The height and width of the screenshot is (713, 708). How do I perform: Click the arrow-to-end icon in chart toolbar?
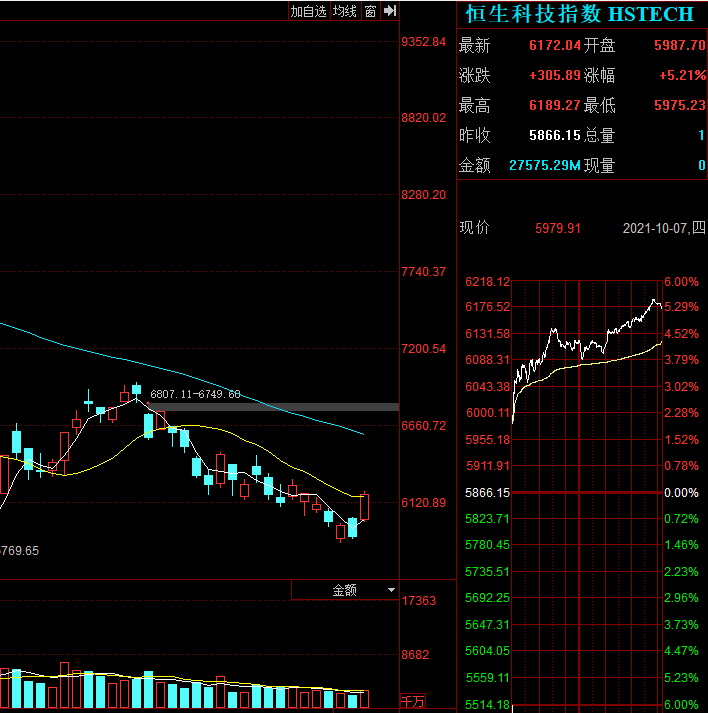point(390,11)
